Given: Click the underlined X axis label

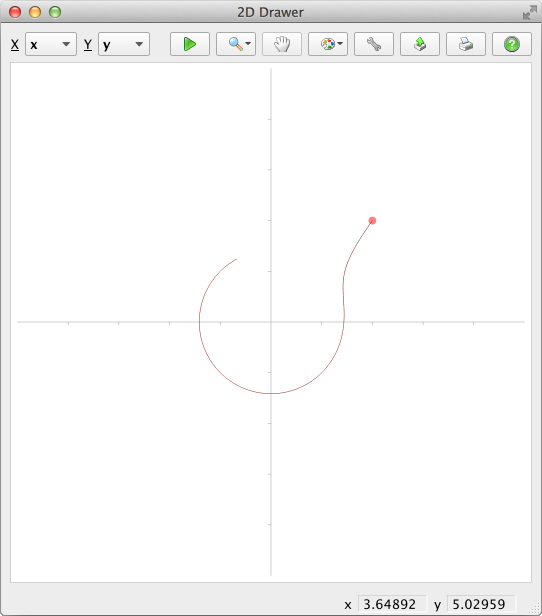Looking at the screenshot, I should coord(15,44).
